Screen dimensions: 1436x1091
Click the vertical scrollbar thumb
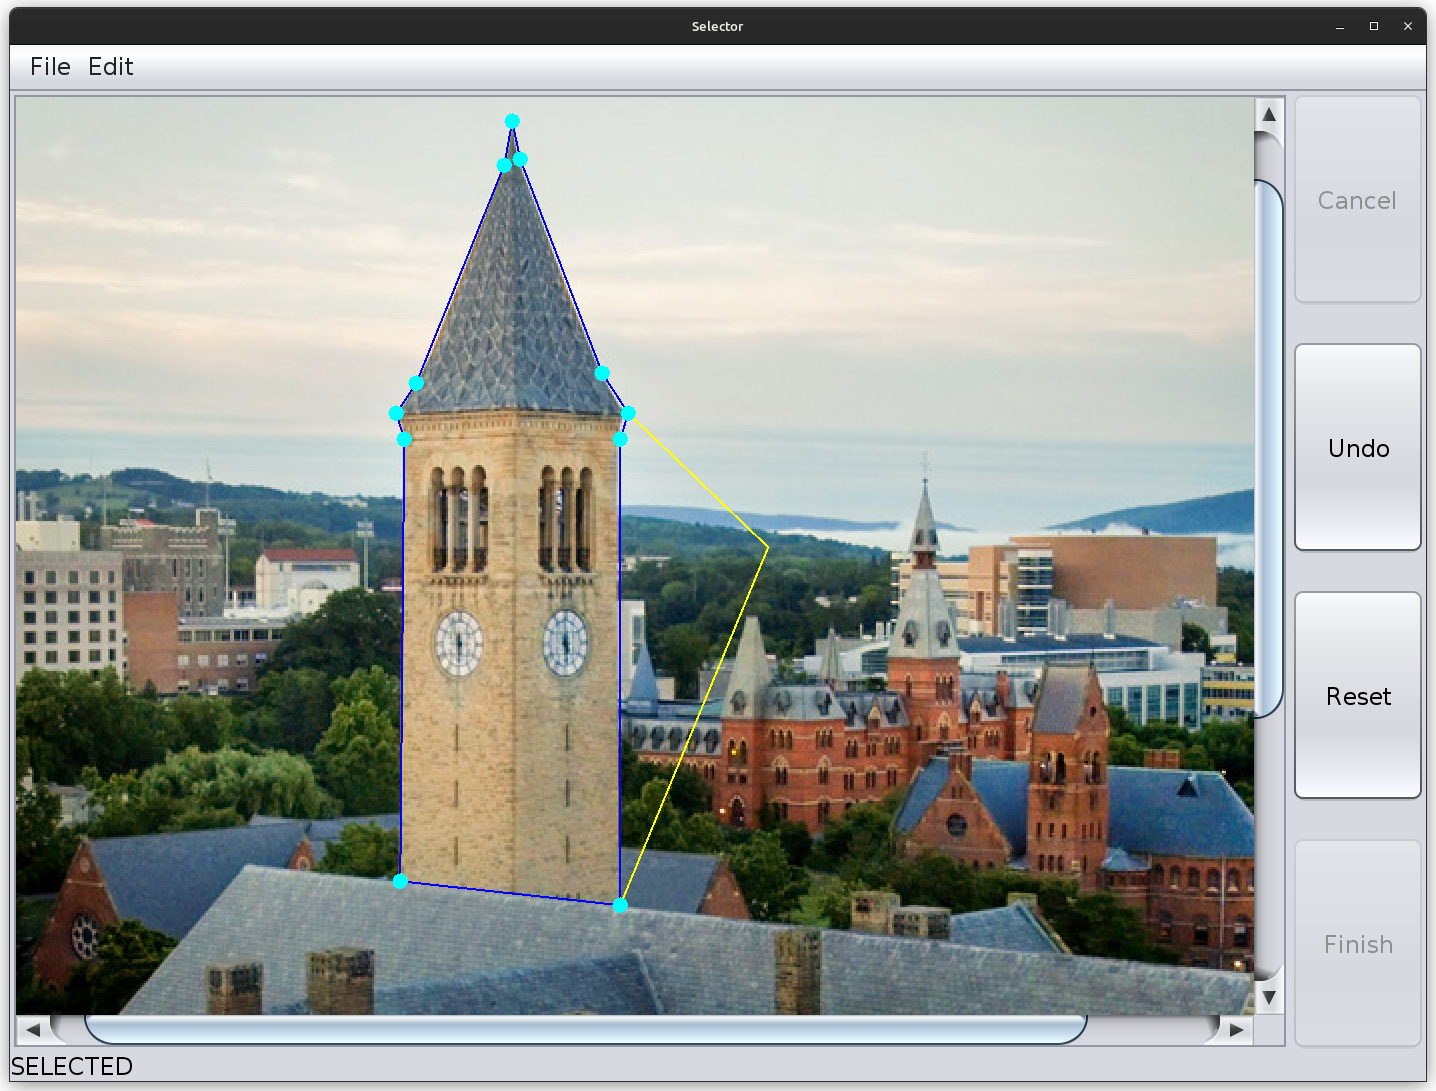pyautogui.click(x=1268, y=448)
